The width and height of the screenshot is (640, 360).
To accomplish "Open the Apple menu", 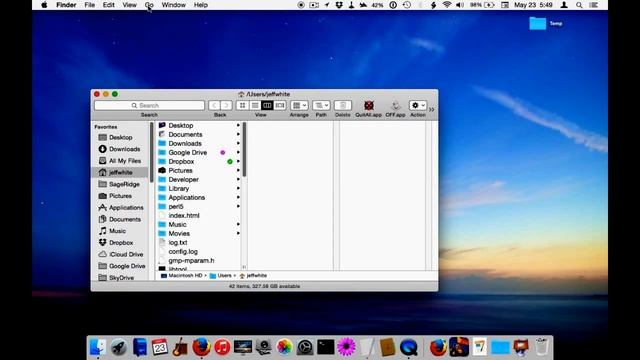I will point(44,5).
